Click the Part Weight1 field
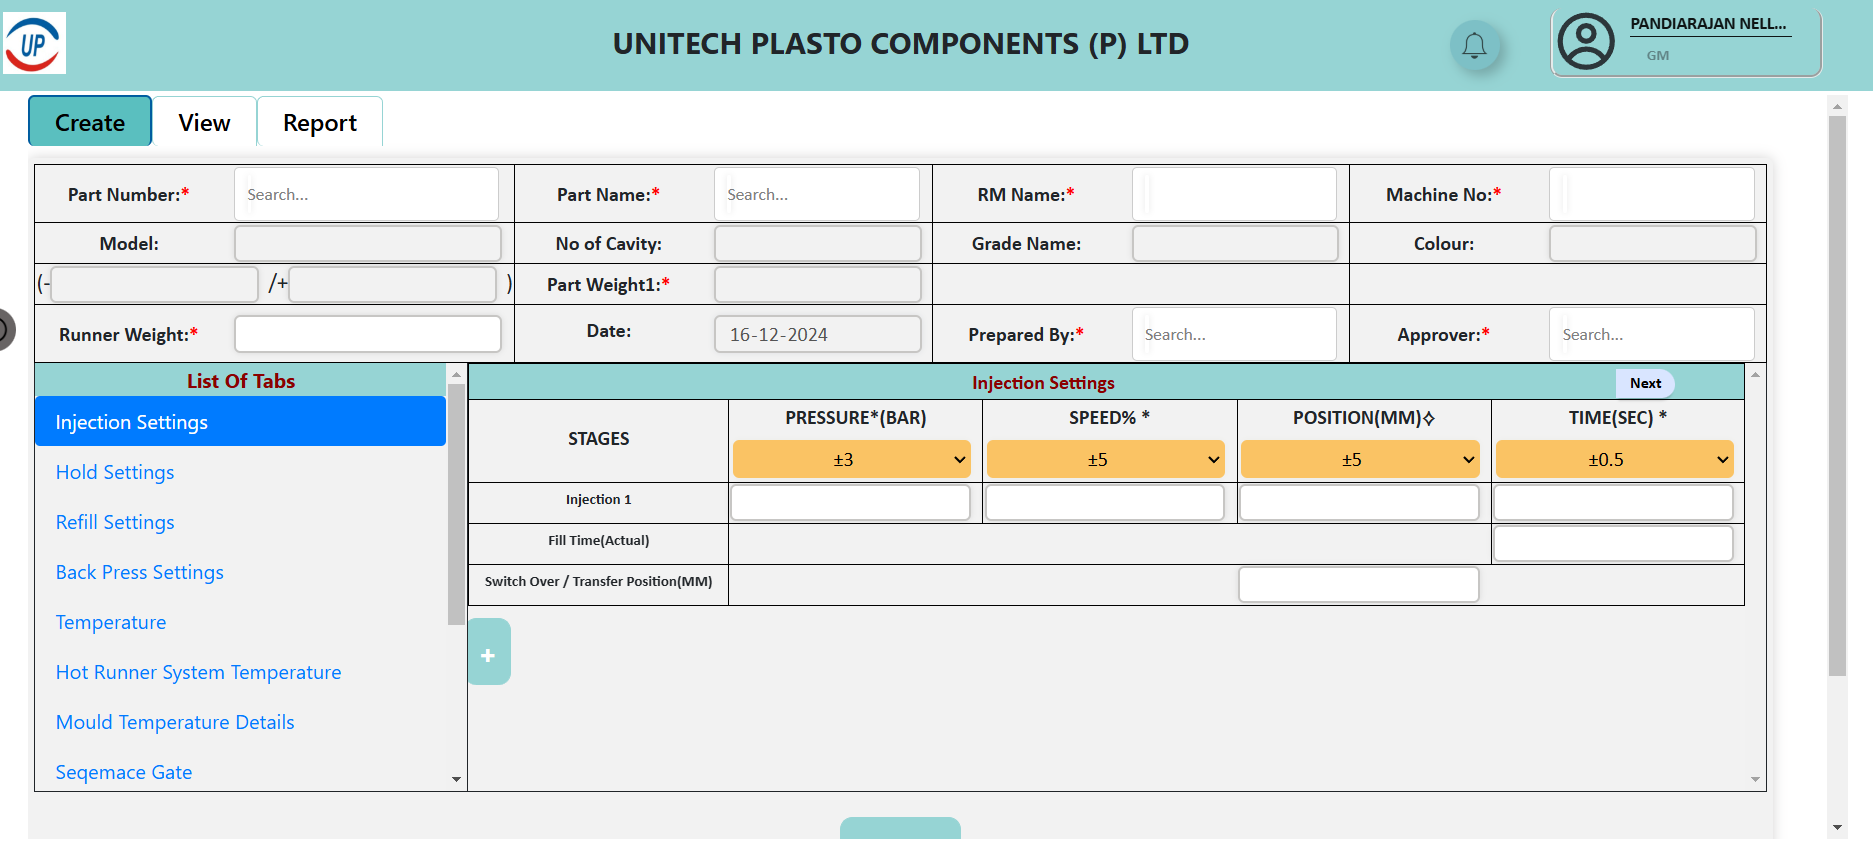This screenshot has height=864, width=1873. (x=818, y=284)
